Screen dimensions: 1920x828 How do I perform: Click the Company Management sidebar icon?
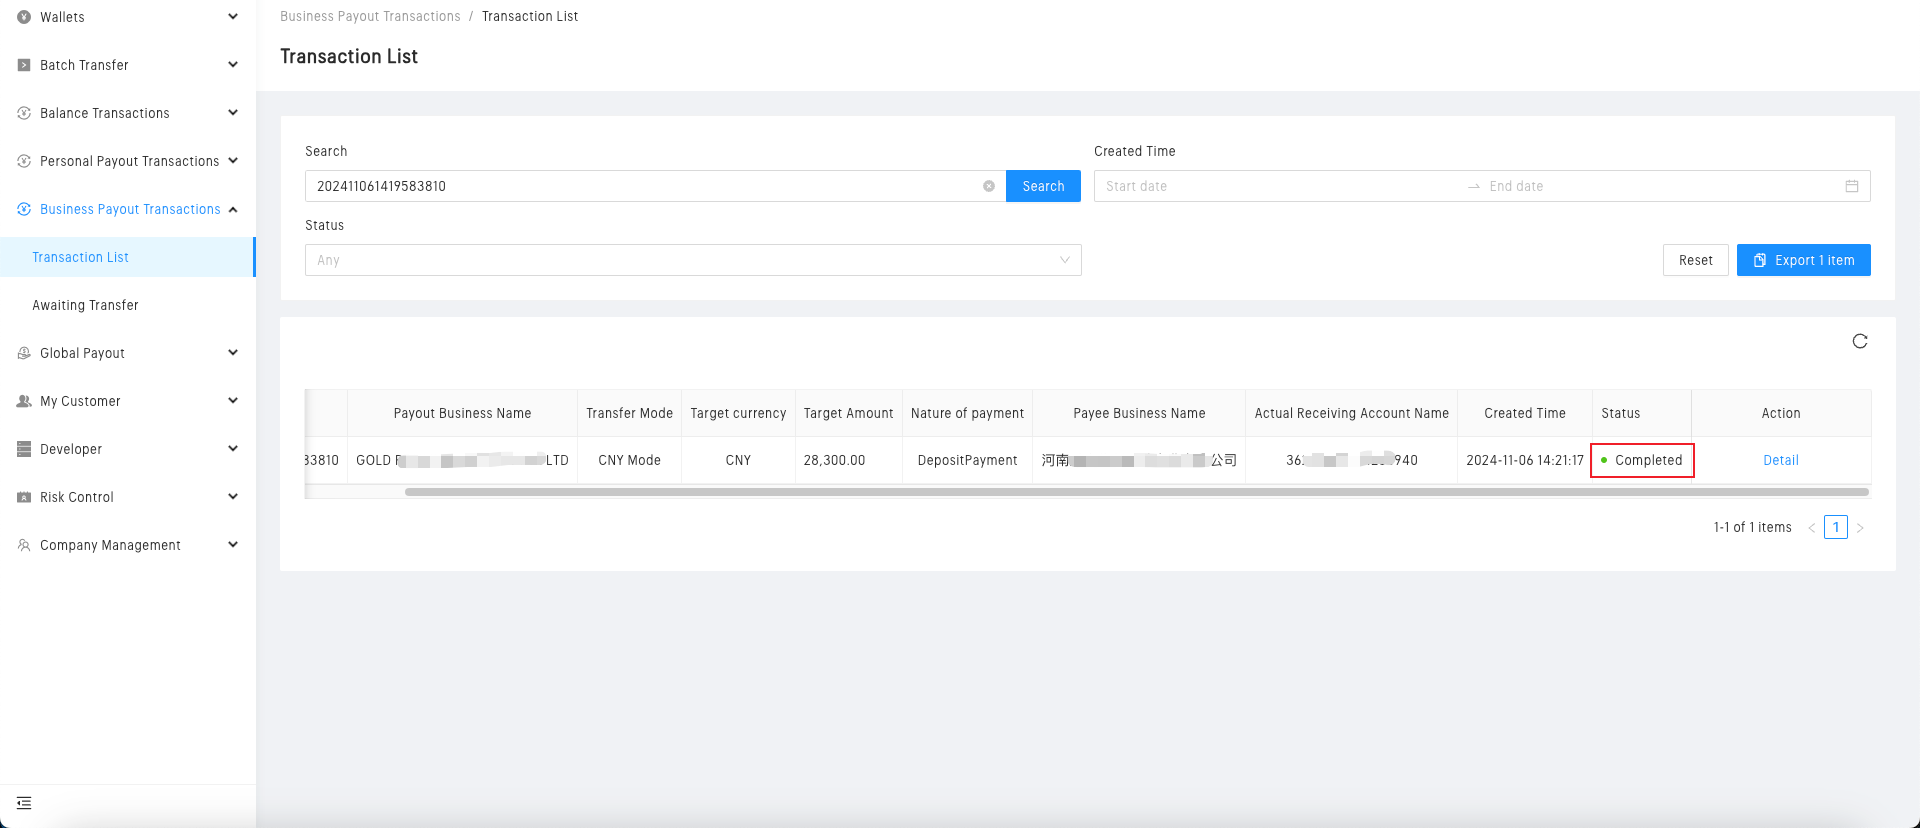(x=24, y=545)
